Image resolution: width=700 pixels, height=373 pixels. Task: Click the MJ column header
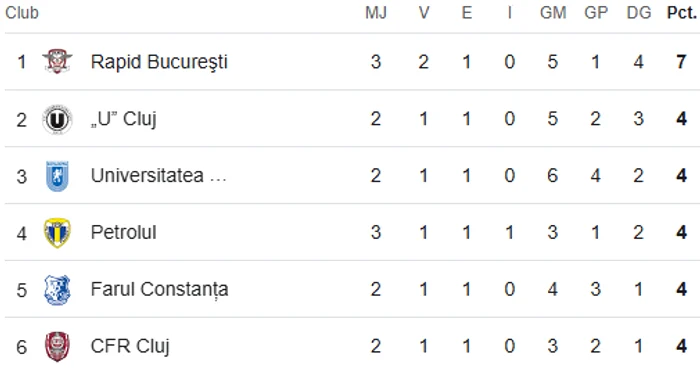tap(376, 13)
